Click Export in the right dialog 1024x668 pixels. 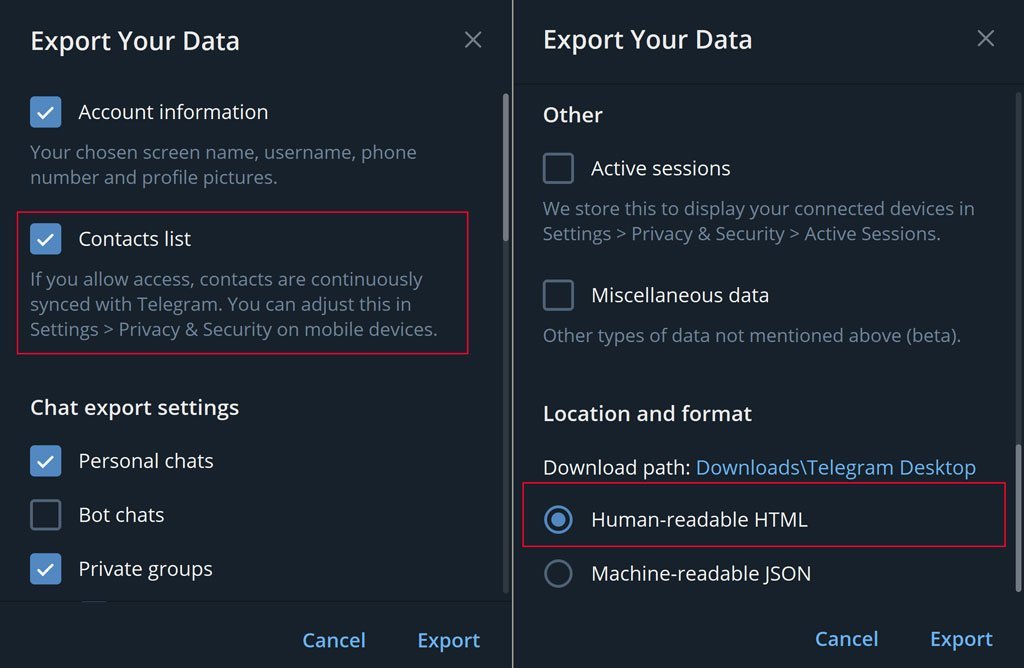point(961,639)
